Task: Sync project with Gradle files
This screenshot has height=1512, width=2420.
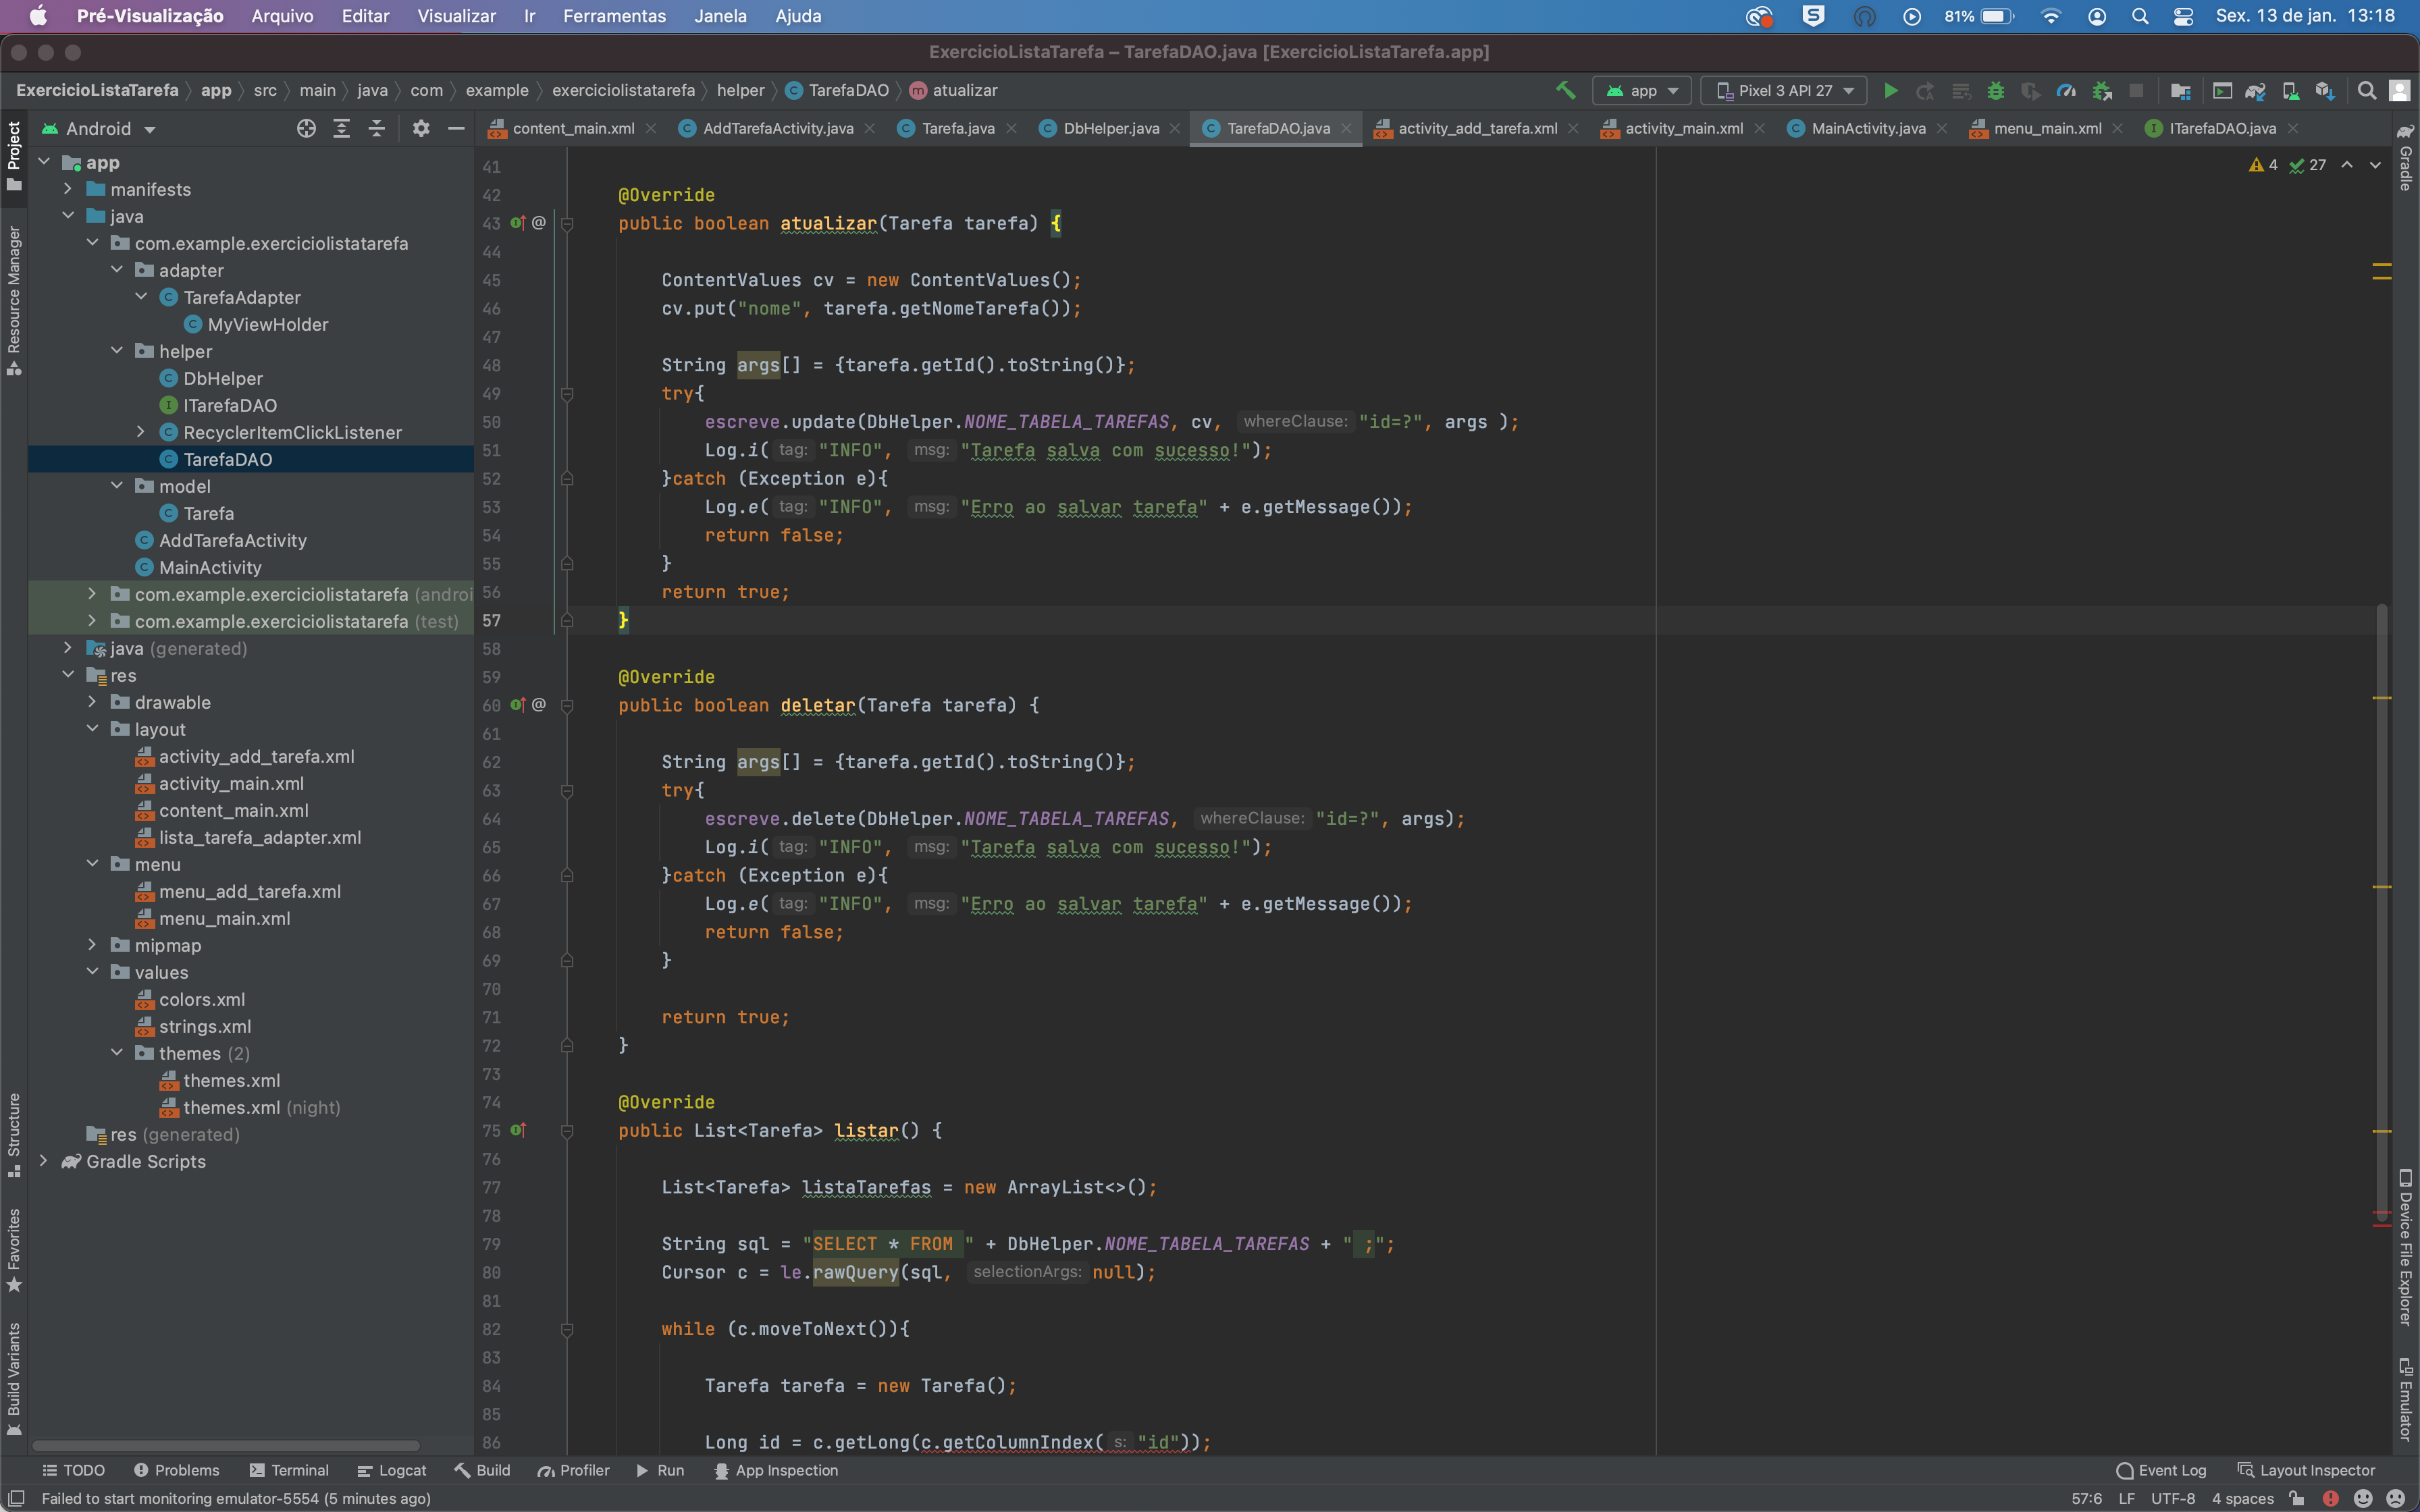Action: (2256, 90)
